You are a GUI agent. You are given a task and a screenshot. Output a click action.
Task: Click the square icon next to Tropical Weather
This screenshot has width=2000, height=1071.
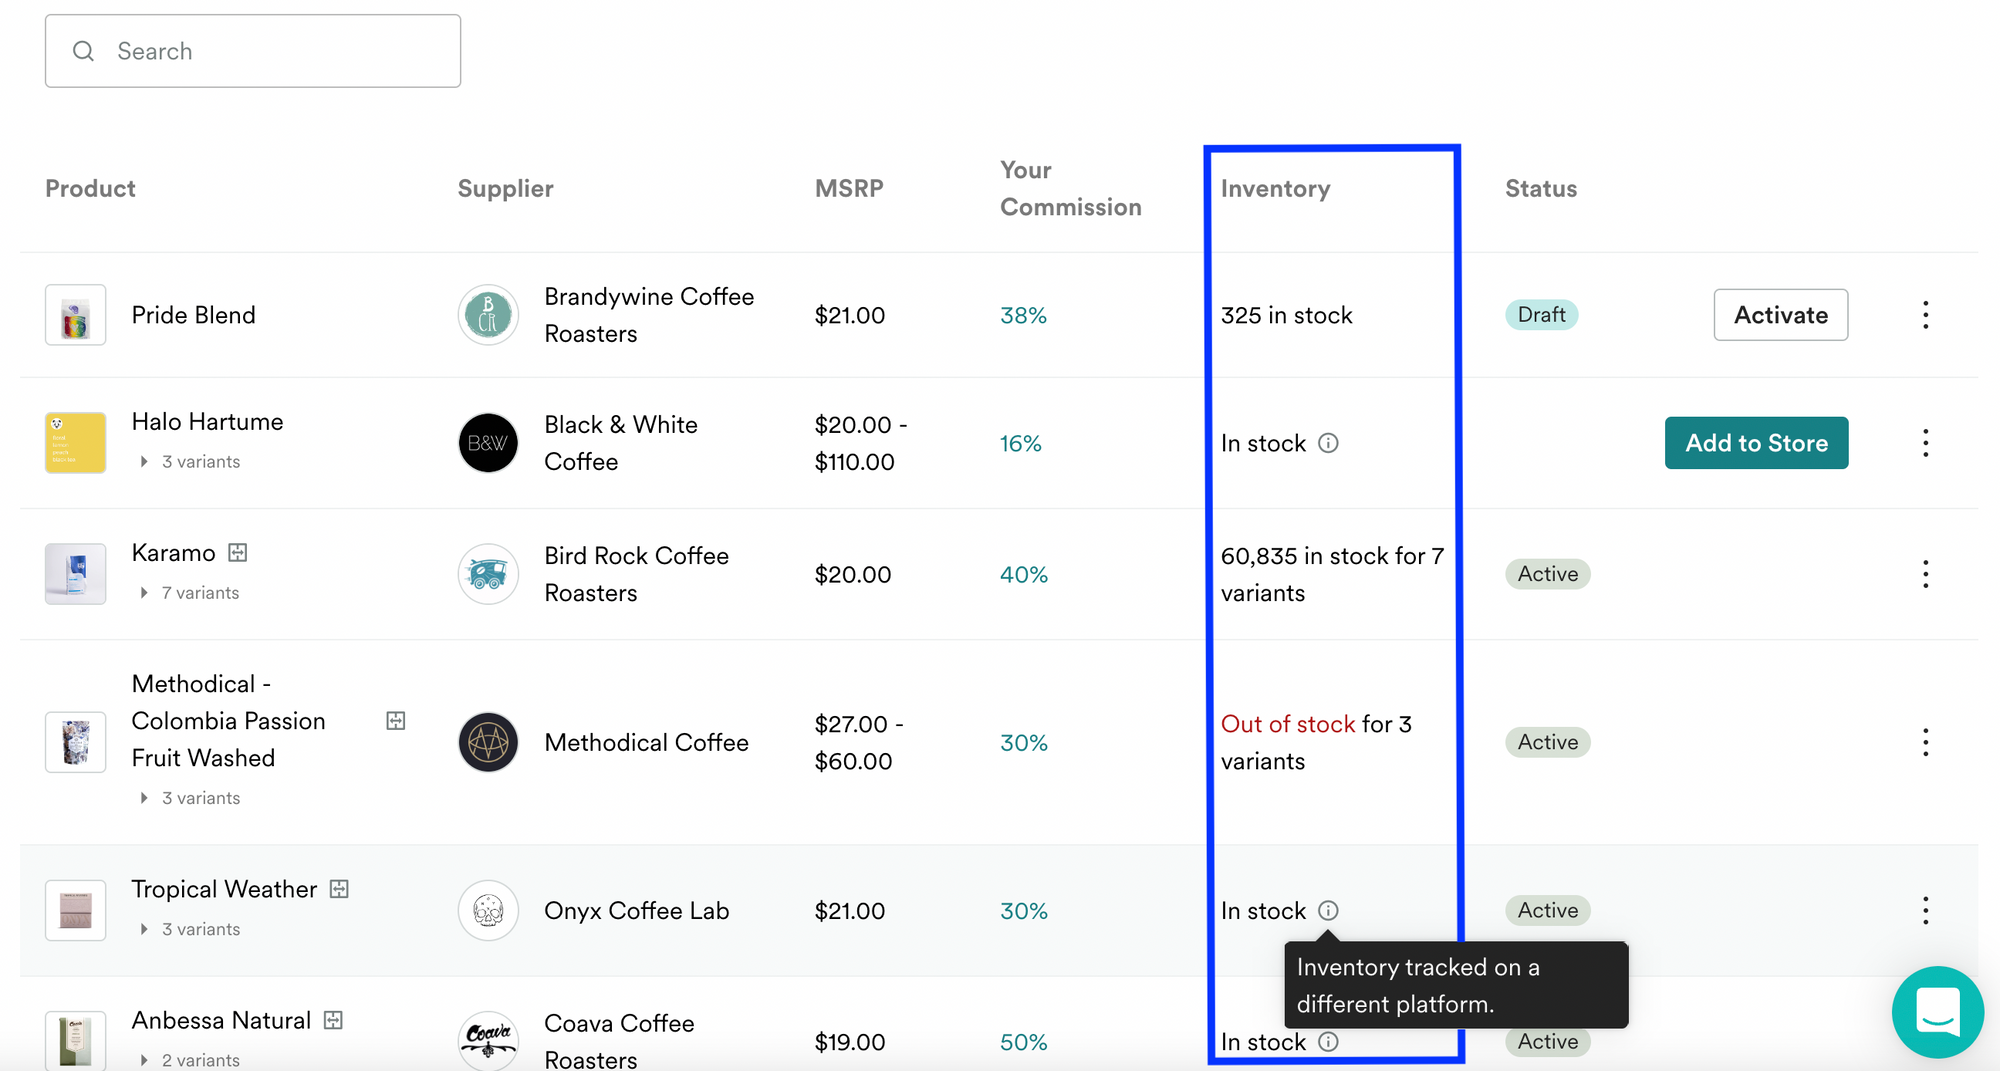point(340,889)
